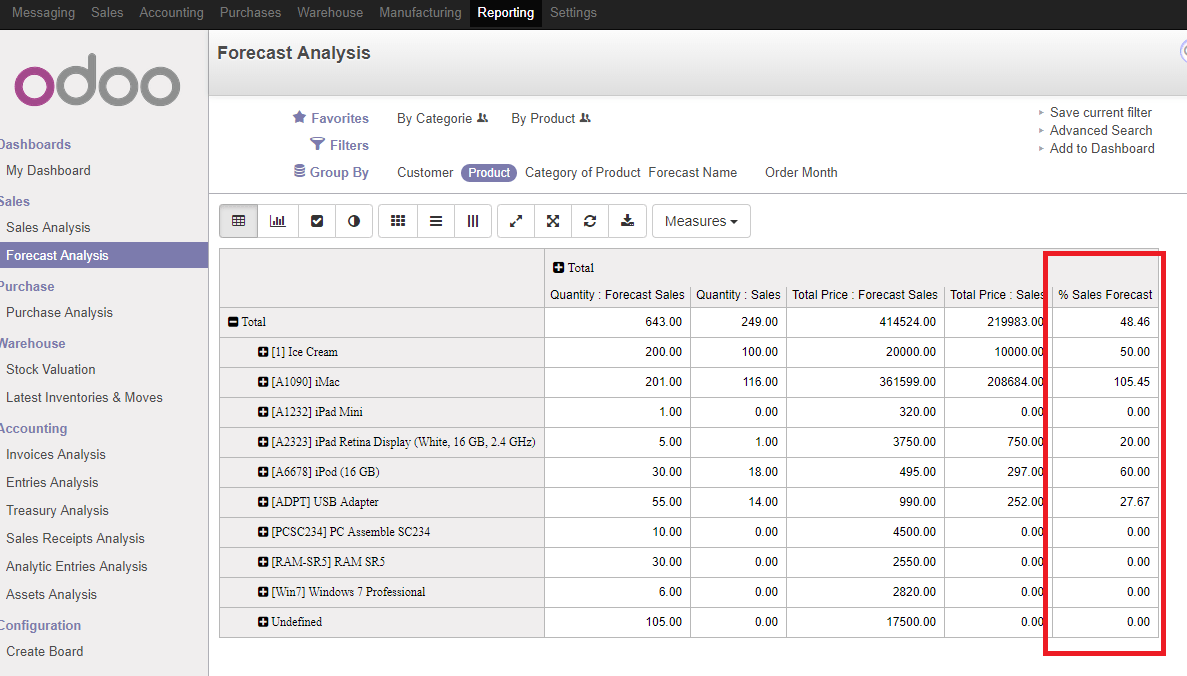
Task: Expand the Total column header
Action: tap(559, 268)
